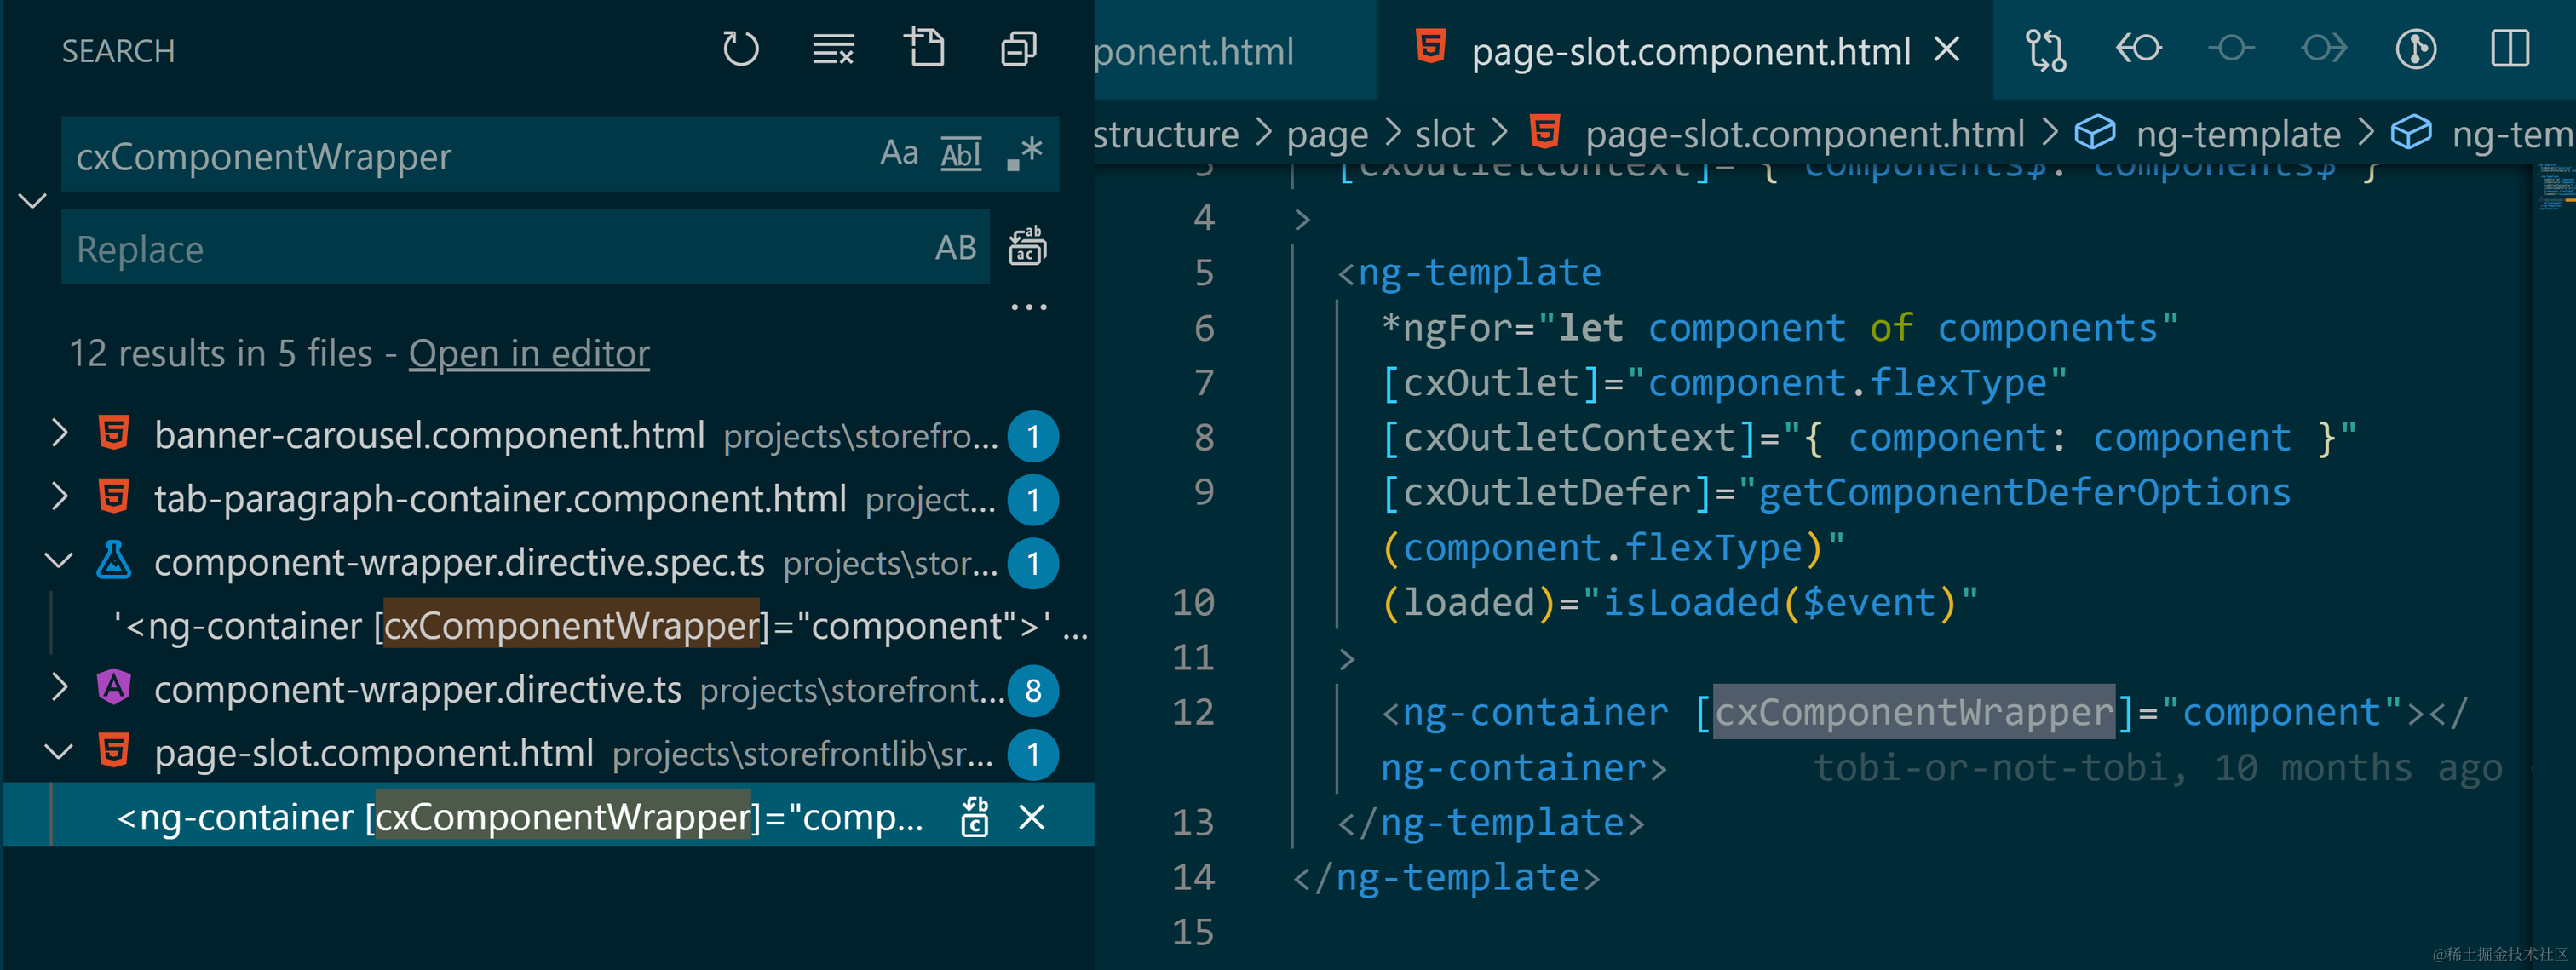The width and height of the screenshot is (2576, 970).
Task: Click the ng-template breadcrumb item
Action: pyautogui.click(x=2236, y=134)
